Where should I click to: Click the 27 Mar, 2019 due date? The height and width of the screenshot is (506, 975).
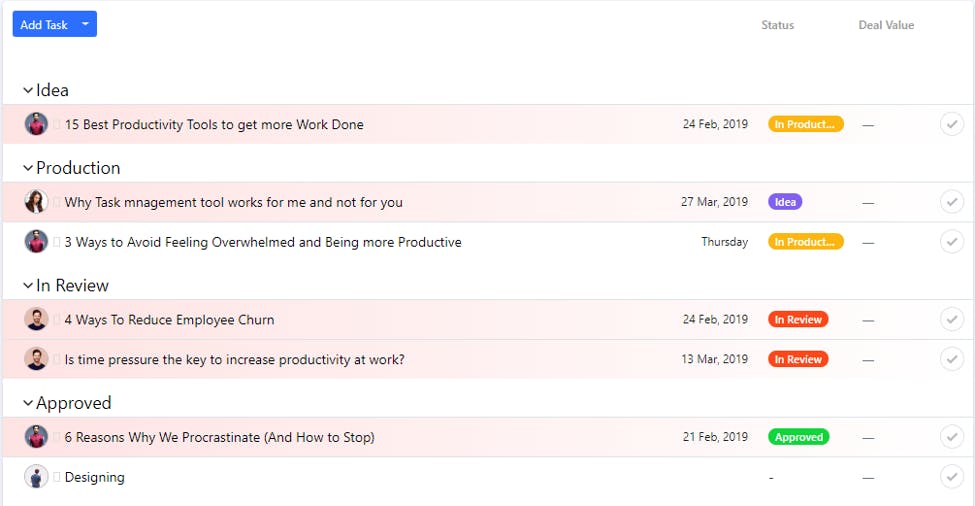(714, 202)
